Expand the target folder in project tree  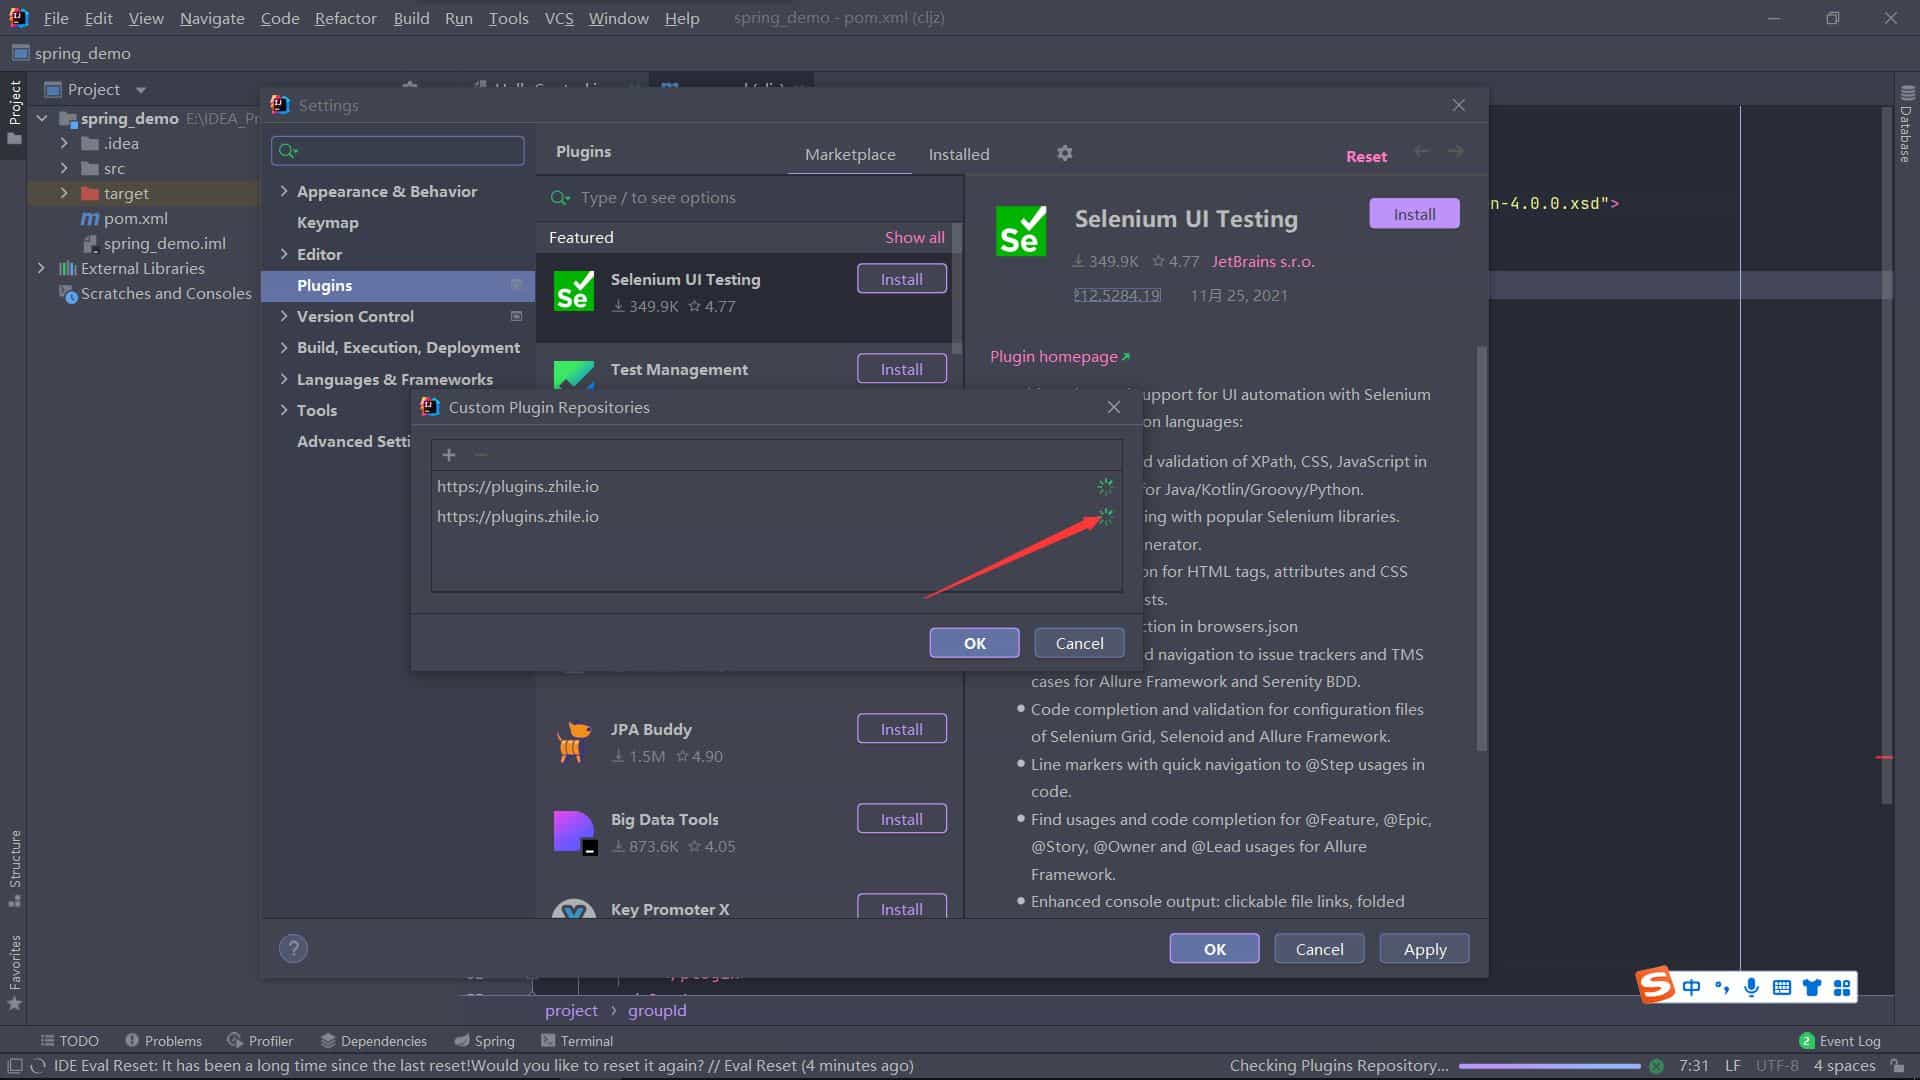[x=64, y=193]
